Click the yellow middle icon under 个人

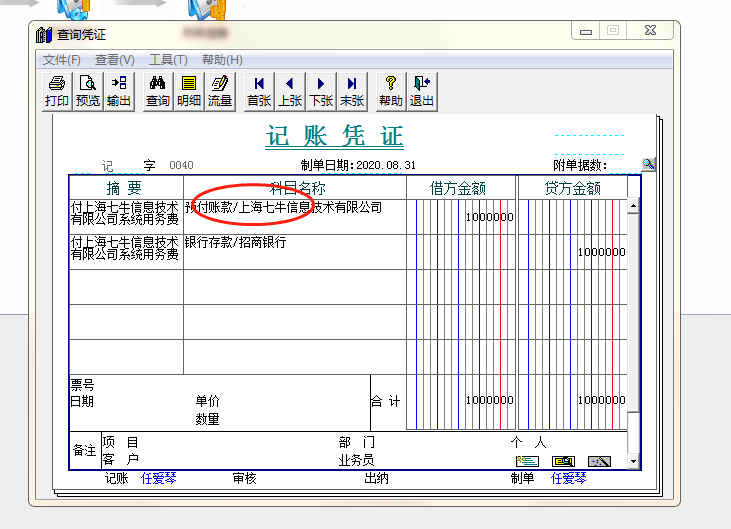click(x=563, y=461)
